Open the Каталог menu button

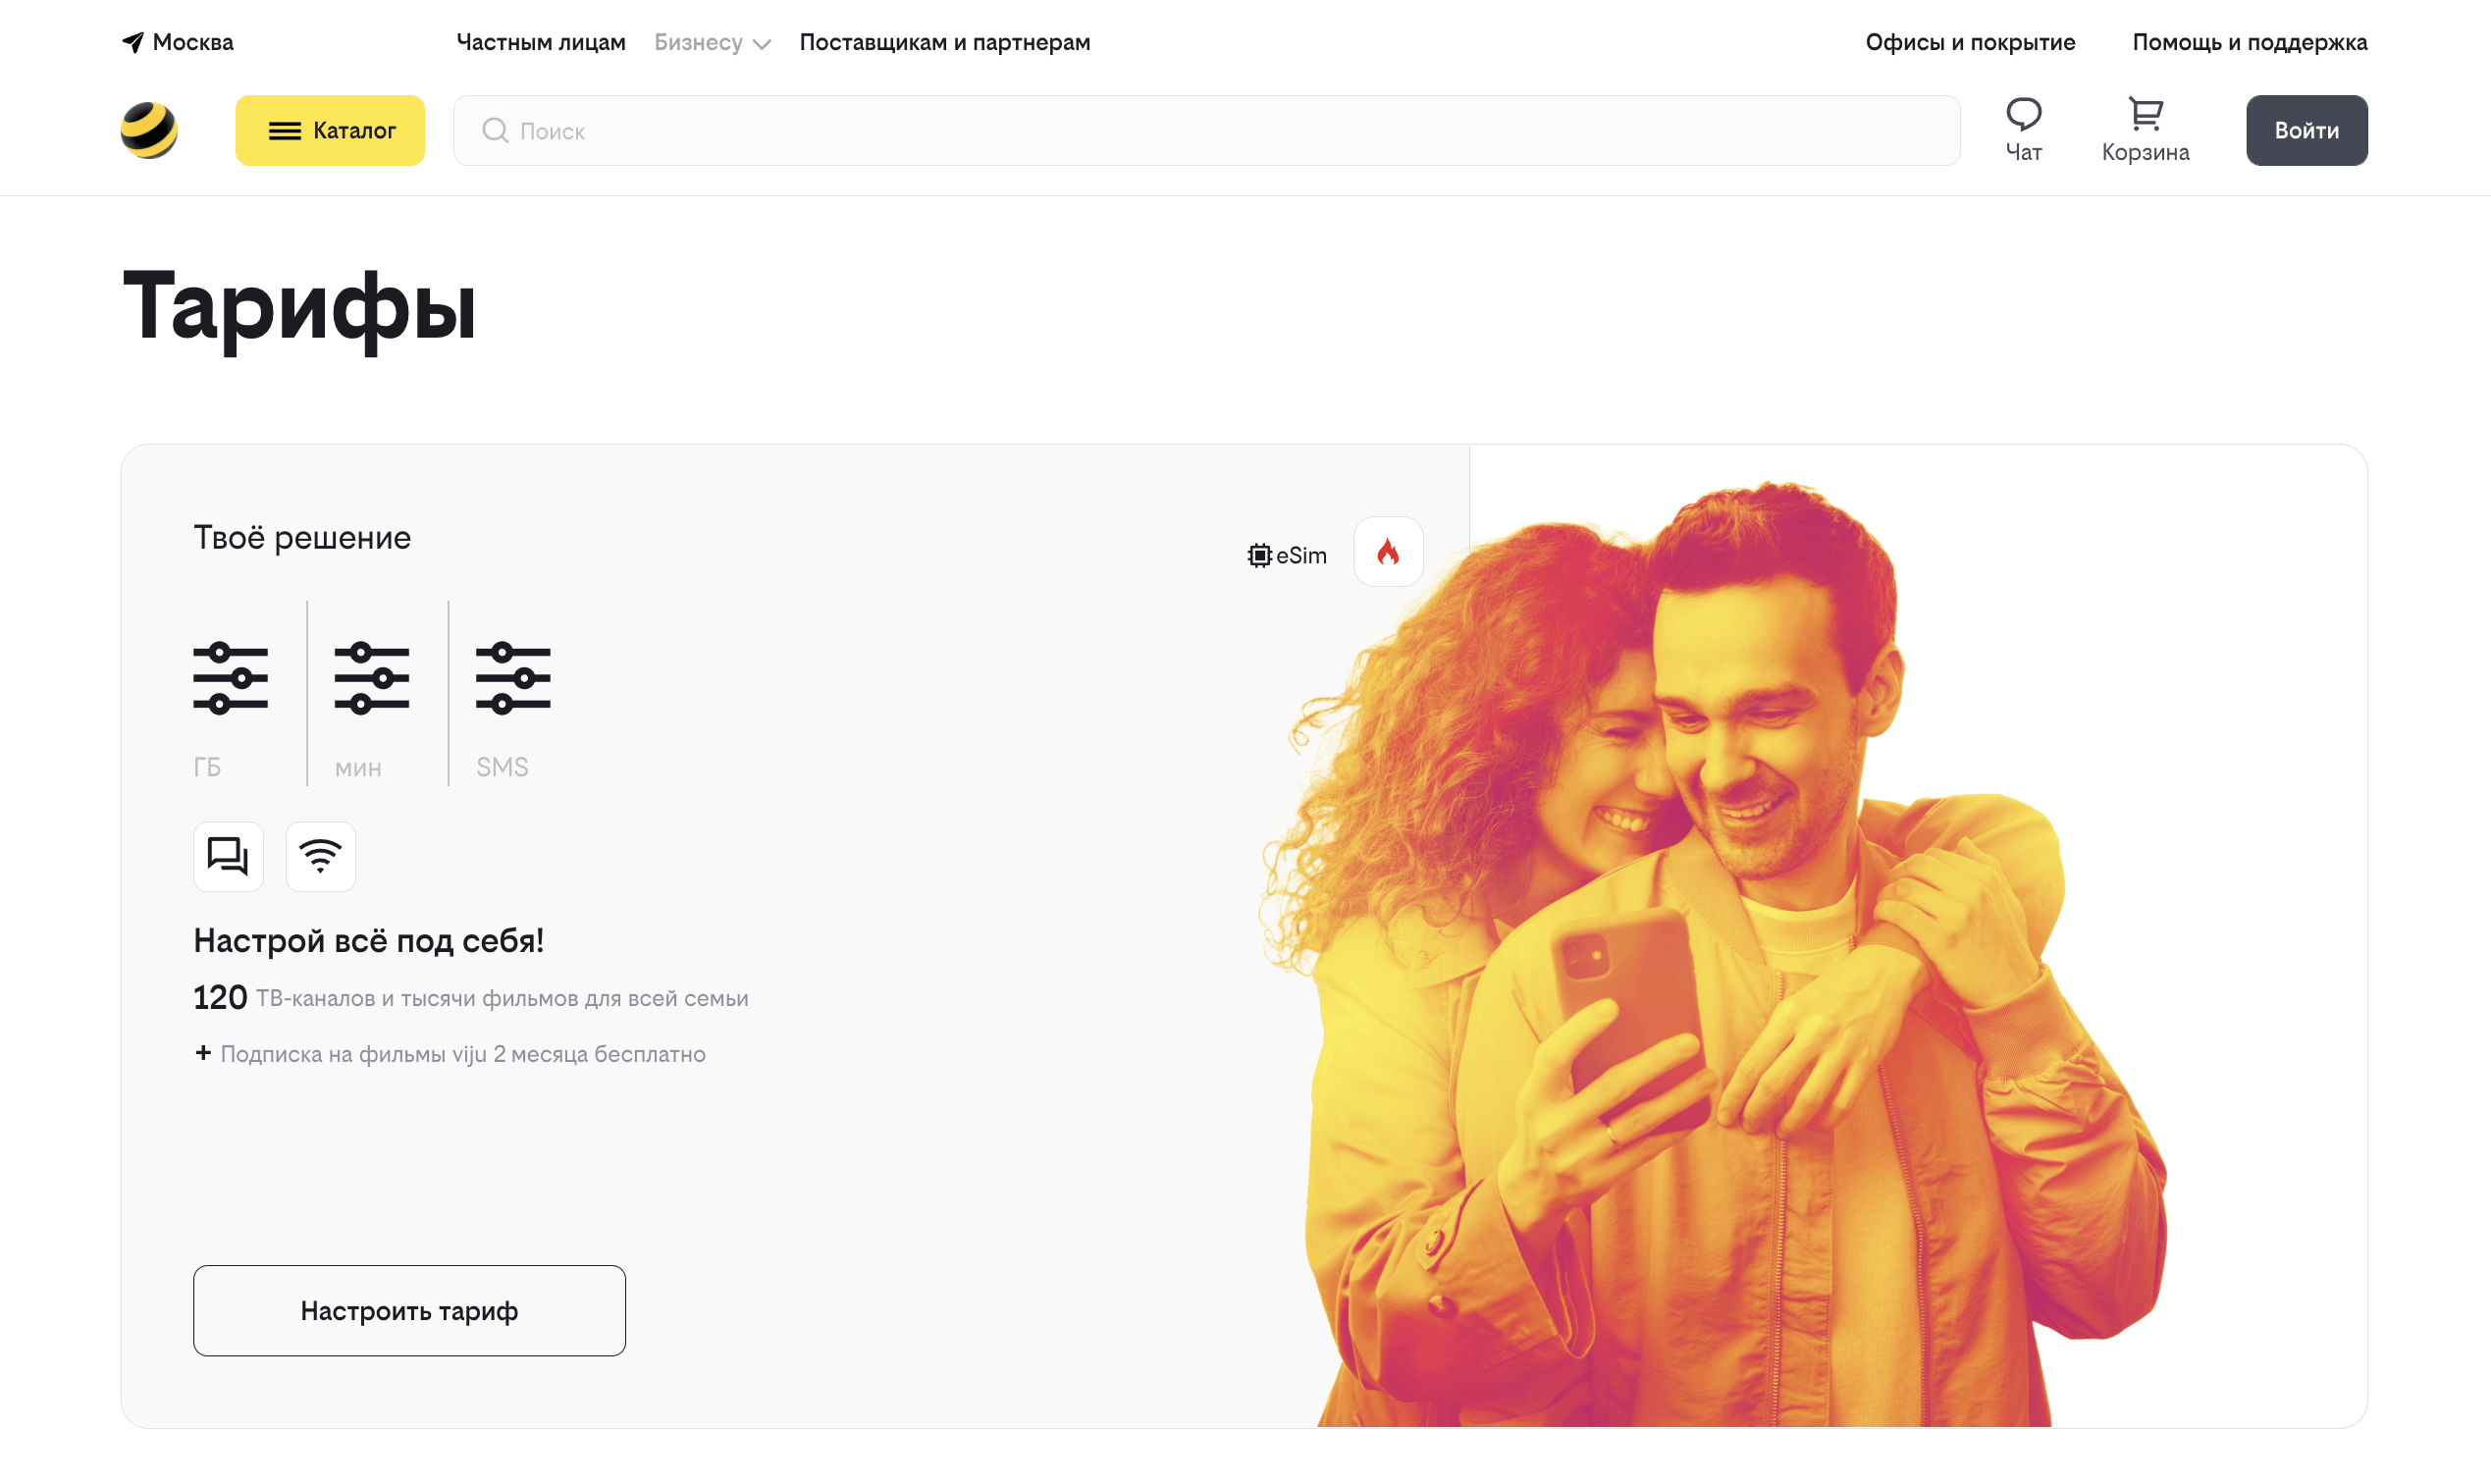(330, 130)
